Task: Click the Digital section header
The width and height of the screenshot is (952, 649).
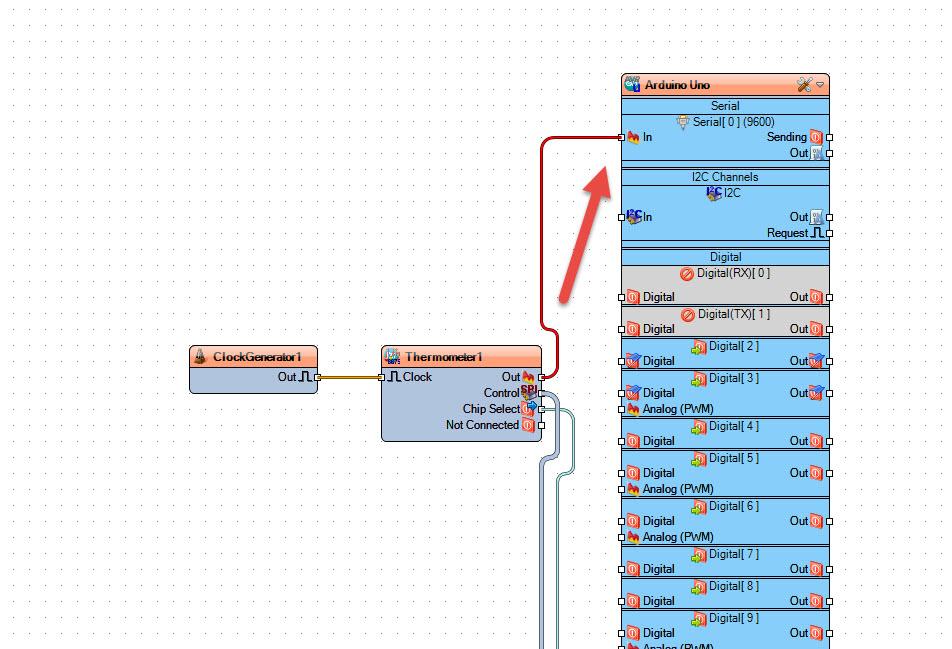Action: tap(726, 257)
